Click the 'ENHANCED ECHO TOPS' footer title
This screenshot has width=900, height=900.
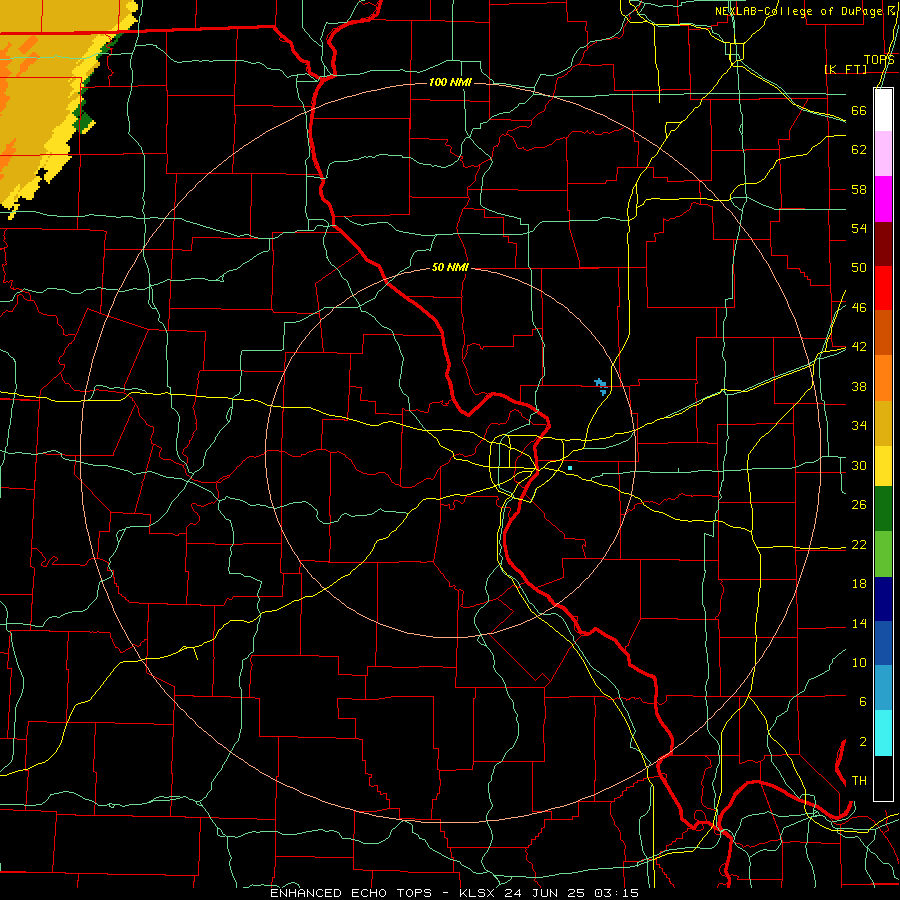[351, 893]
